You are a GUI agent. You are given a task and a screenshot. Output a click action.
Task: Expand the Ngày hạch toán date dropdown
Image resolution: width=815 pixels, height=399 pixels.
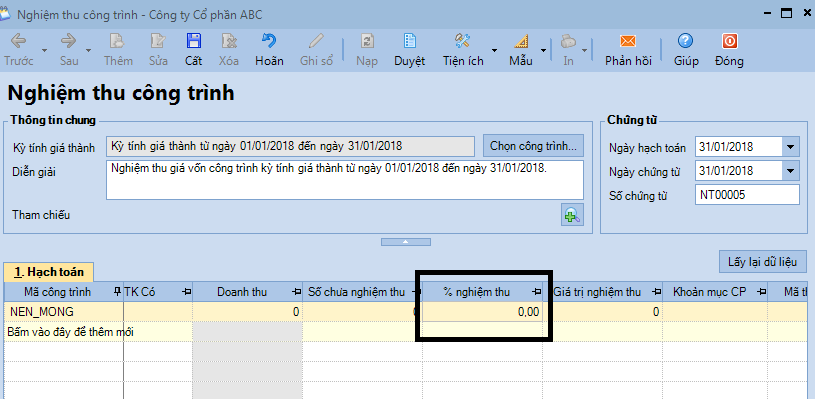tap(790, 147)
